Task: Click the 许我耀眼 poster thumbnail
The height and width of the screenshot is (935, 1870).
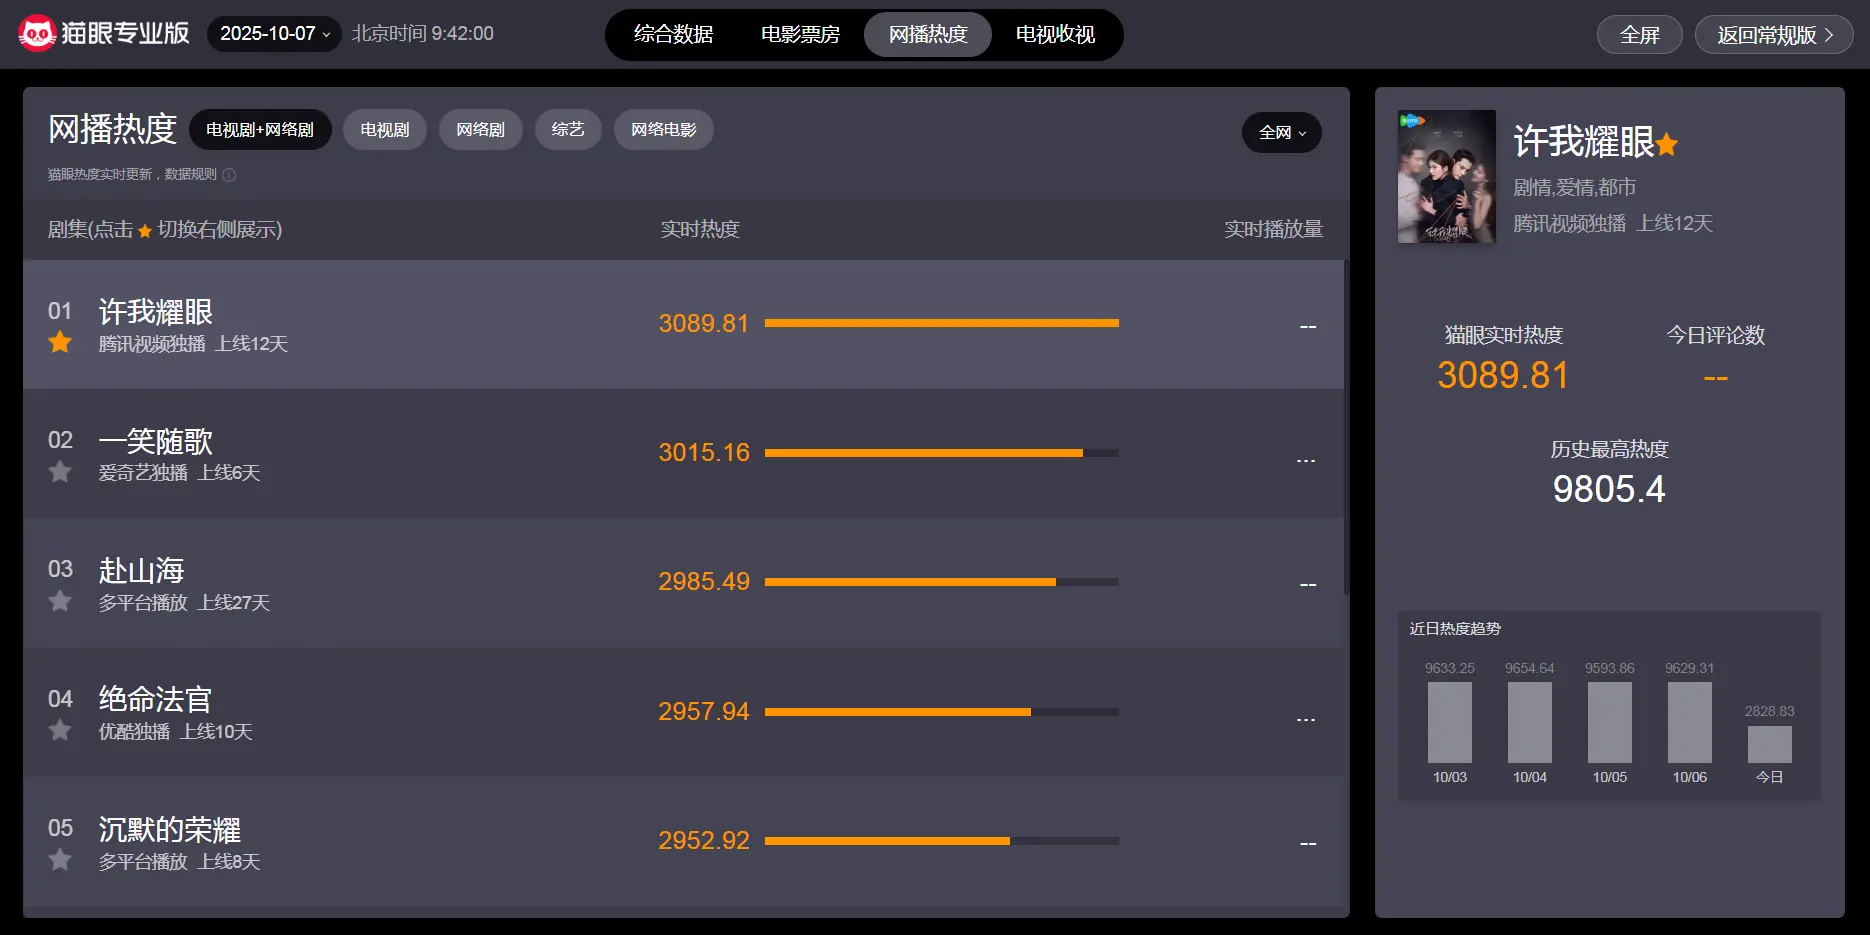Action: (x=1446, y=177)
